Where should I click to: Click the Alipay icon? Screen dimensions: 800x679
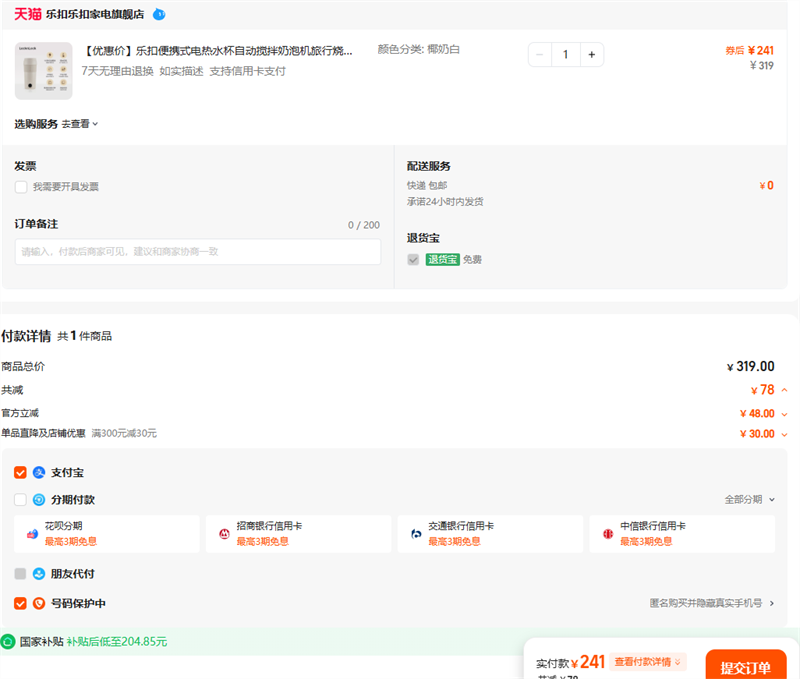pos(39,472)
